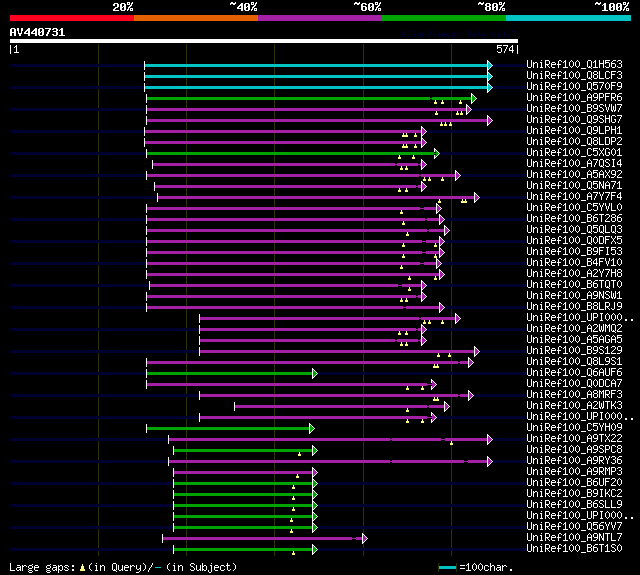Click the cyan 100char scale bar
The height and width of the screenshot is (575, 640).
click(x=447, y=567)
